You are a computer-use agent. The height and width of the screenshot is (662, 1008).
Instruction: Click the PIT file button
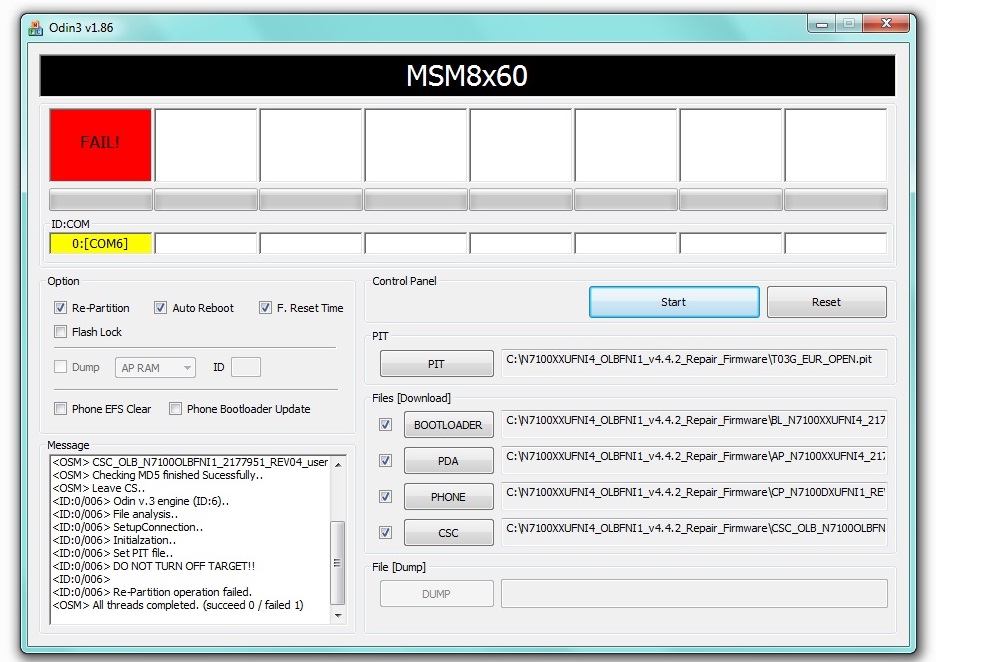pos(436,364)
